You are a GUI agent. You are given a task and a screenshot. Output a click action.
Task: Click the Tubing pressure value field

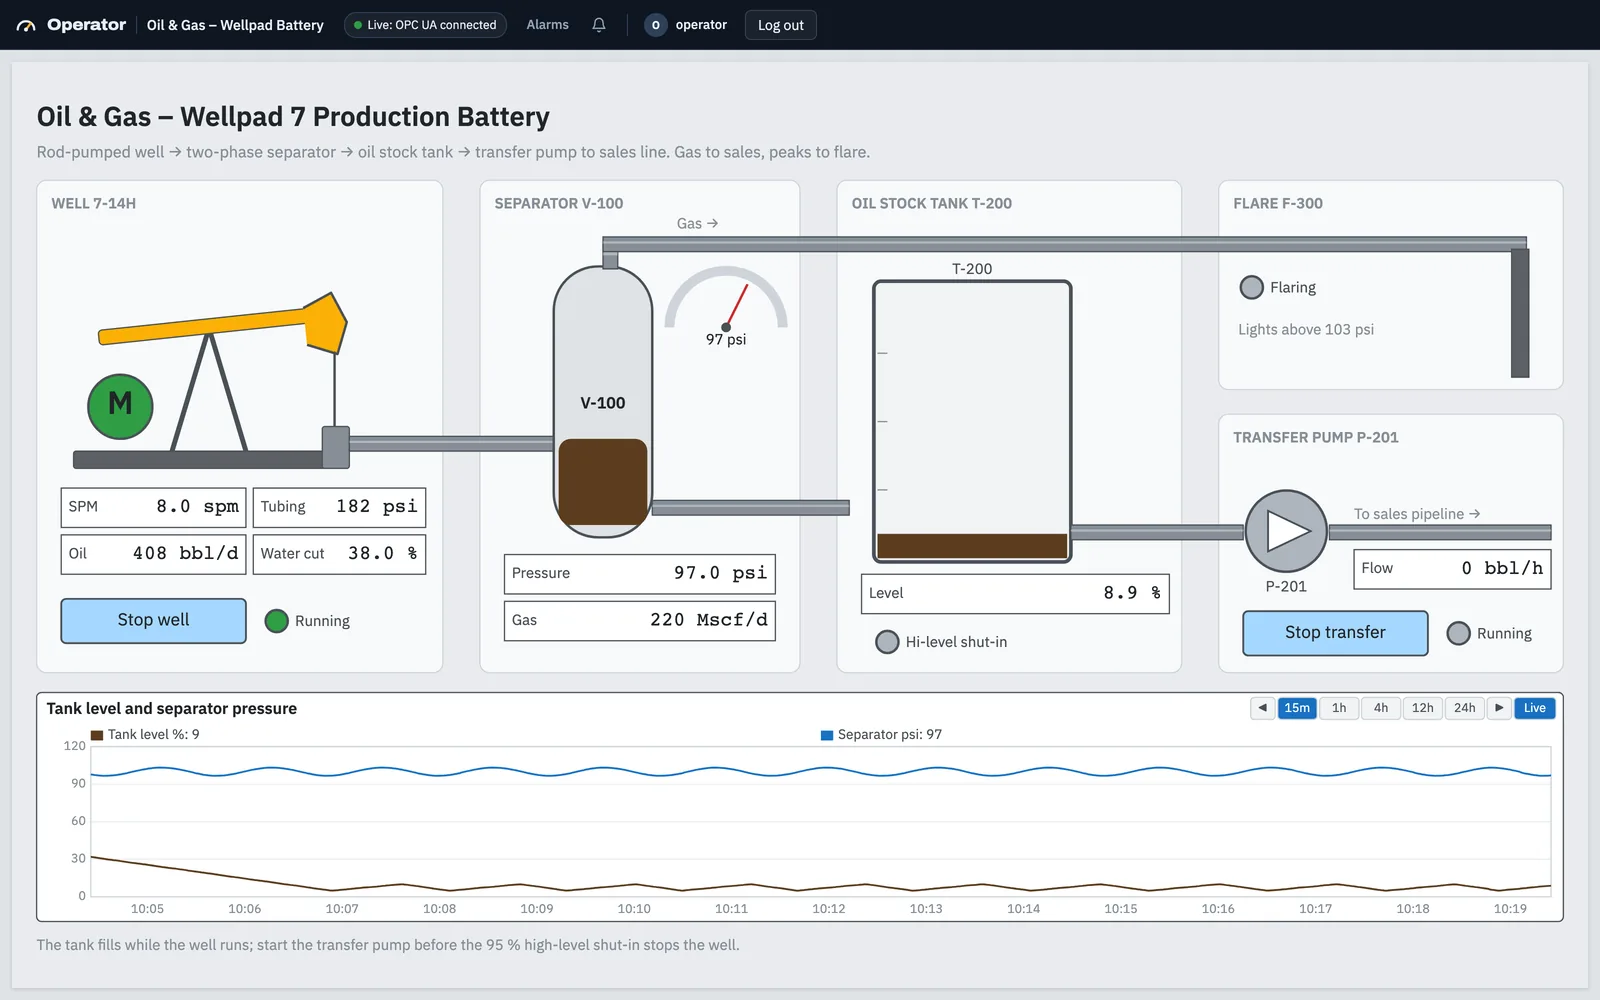tap(340, 507)
